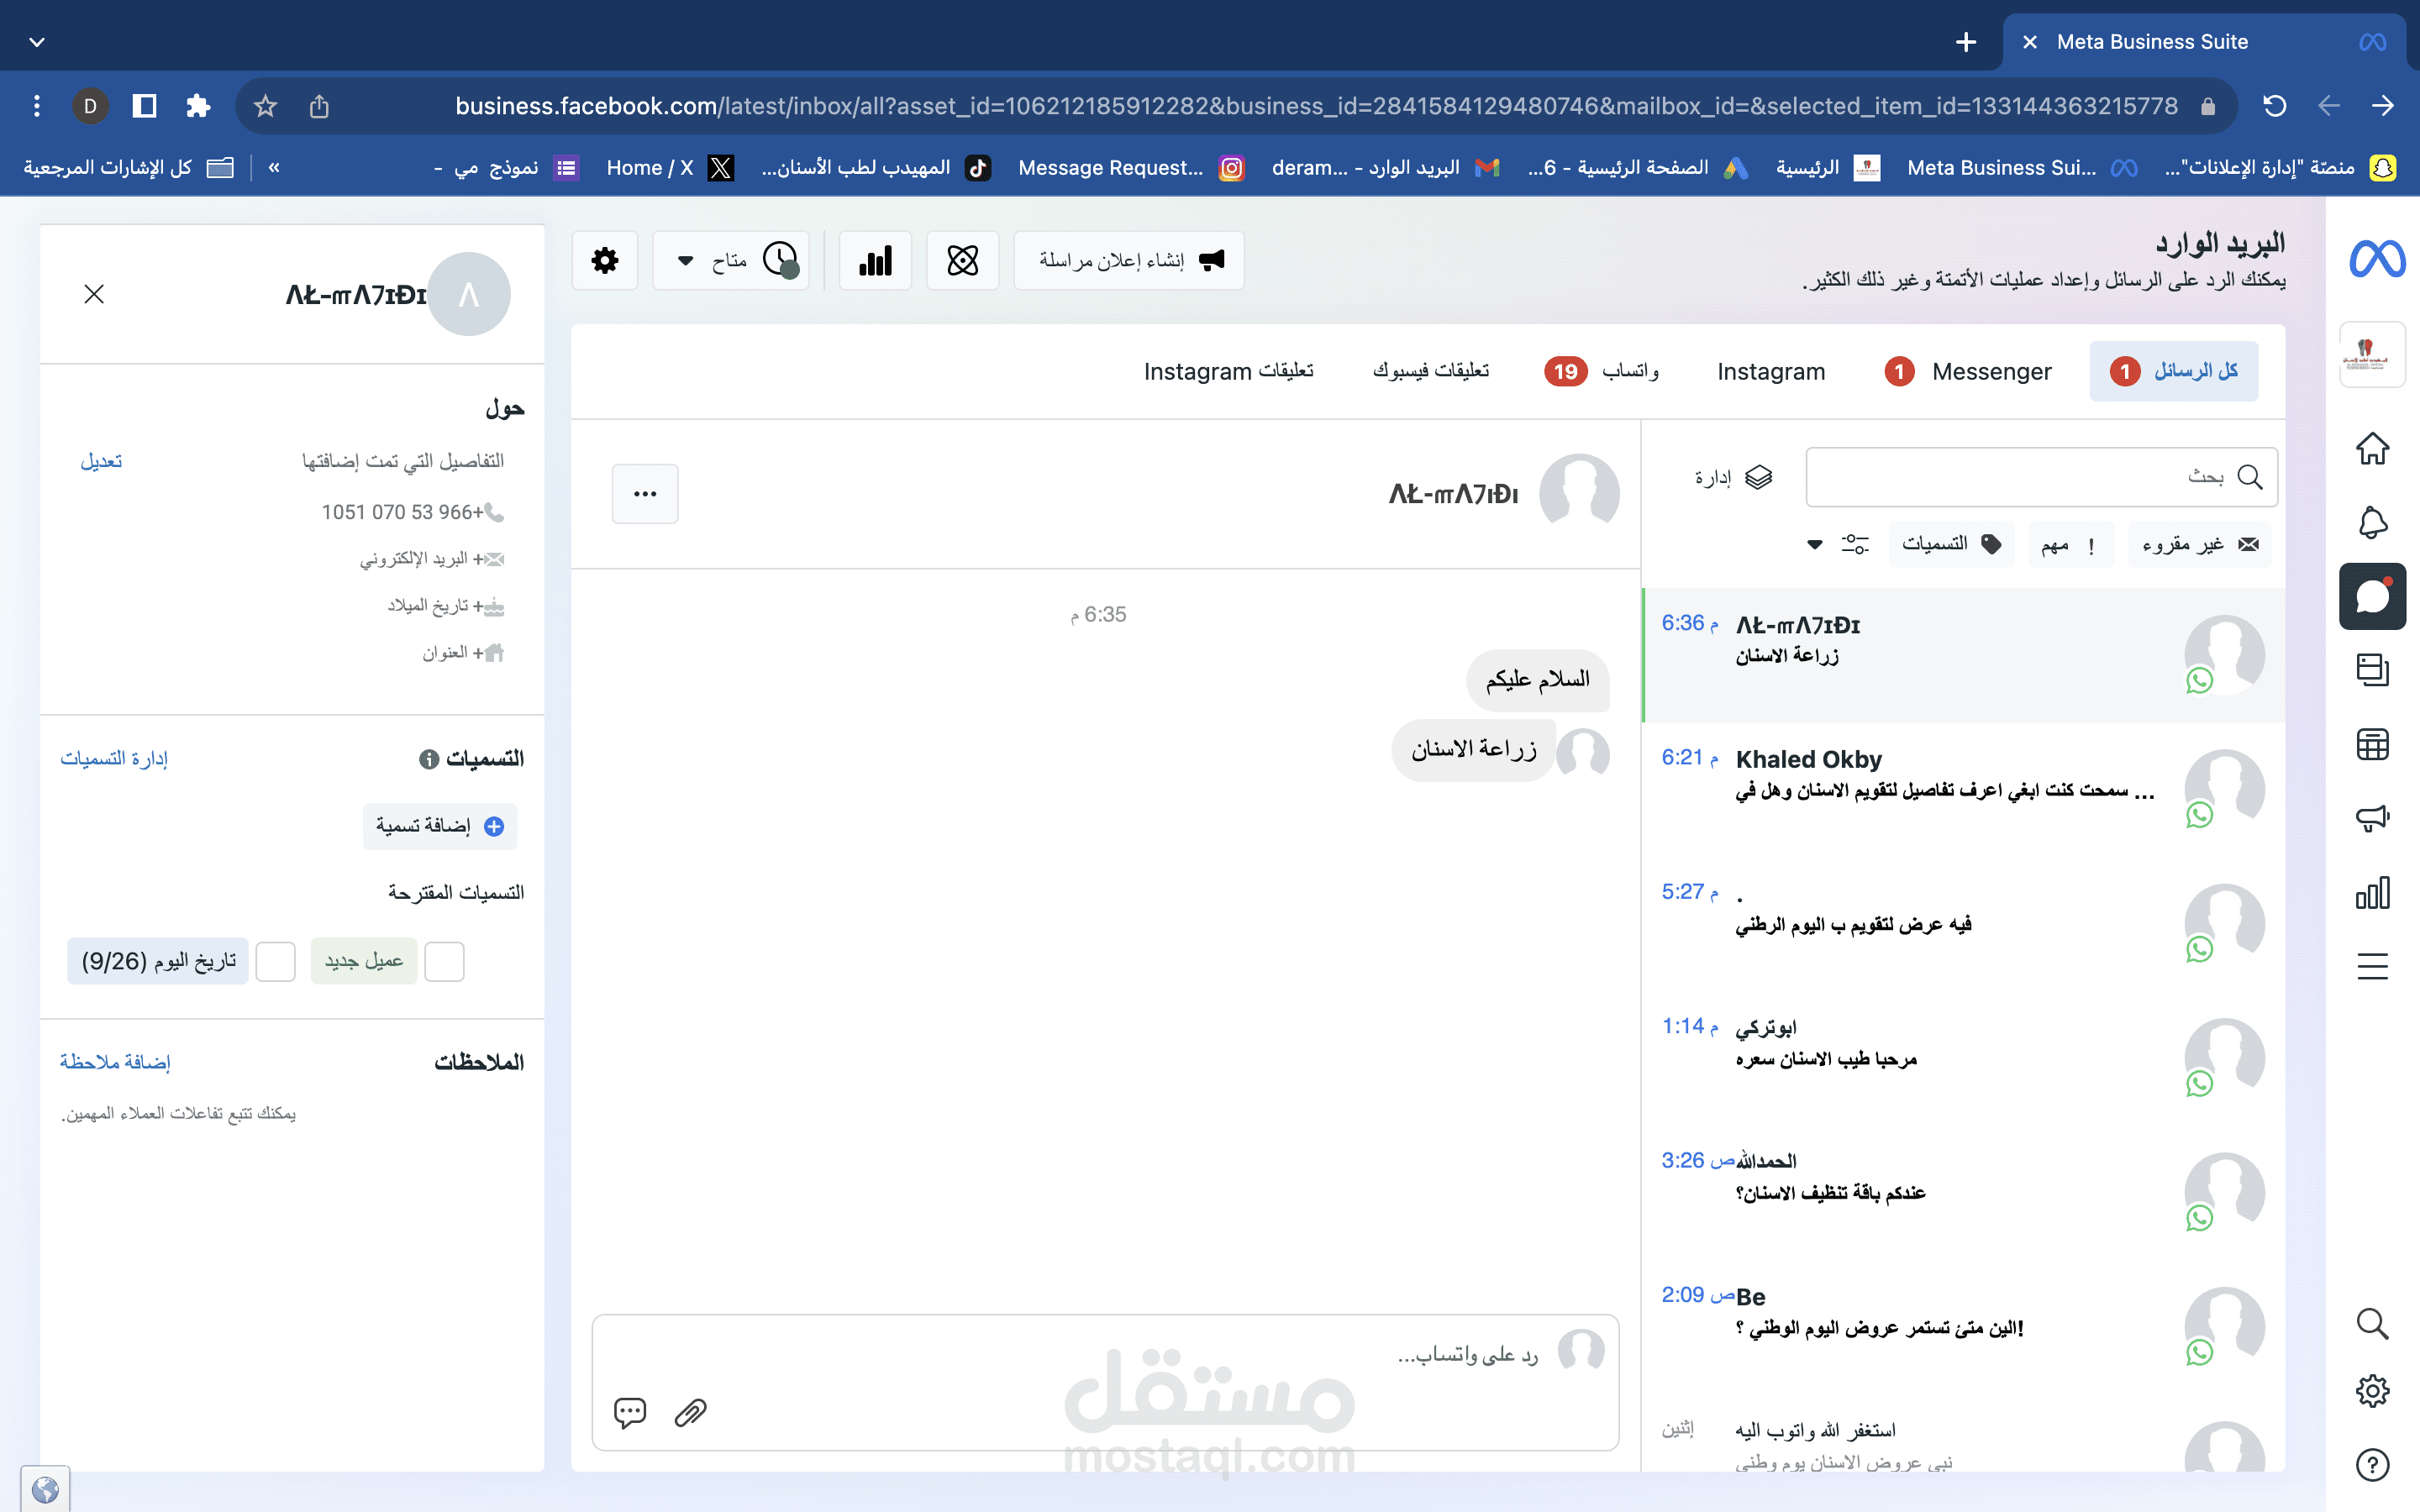Open automations atom icon button

coord(962,261)
